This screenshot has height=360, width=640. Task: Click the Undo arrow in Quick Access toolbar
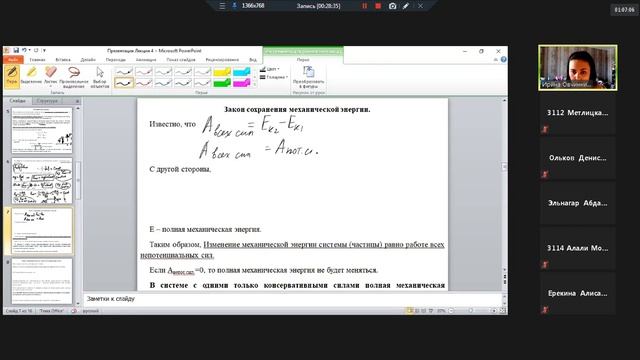click(24, 51)
